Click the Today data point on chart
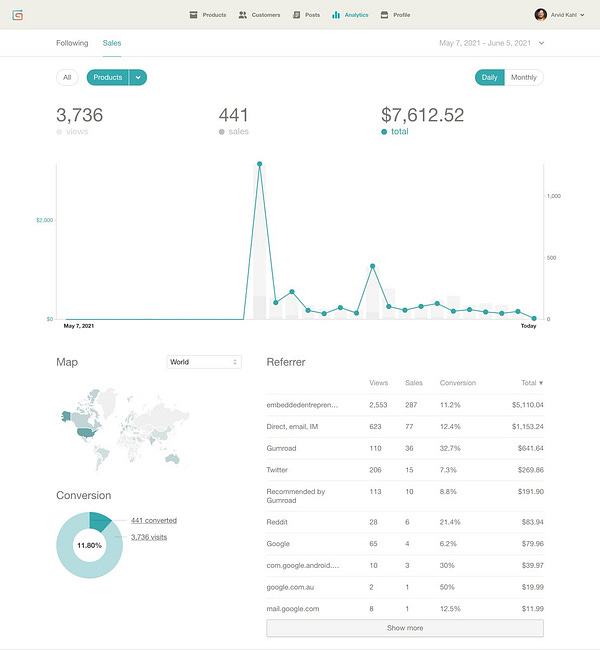This screenshot has height=650, width=600. (534, 318)
